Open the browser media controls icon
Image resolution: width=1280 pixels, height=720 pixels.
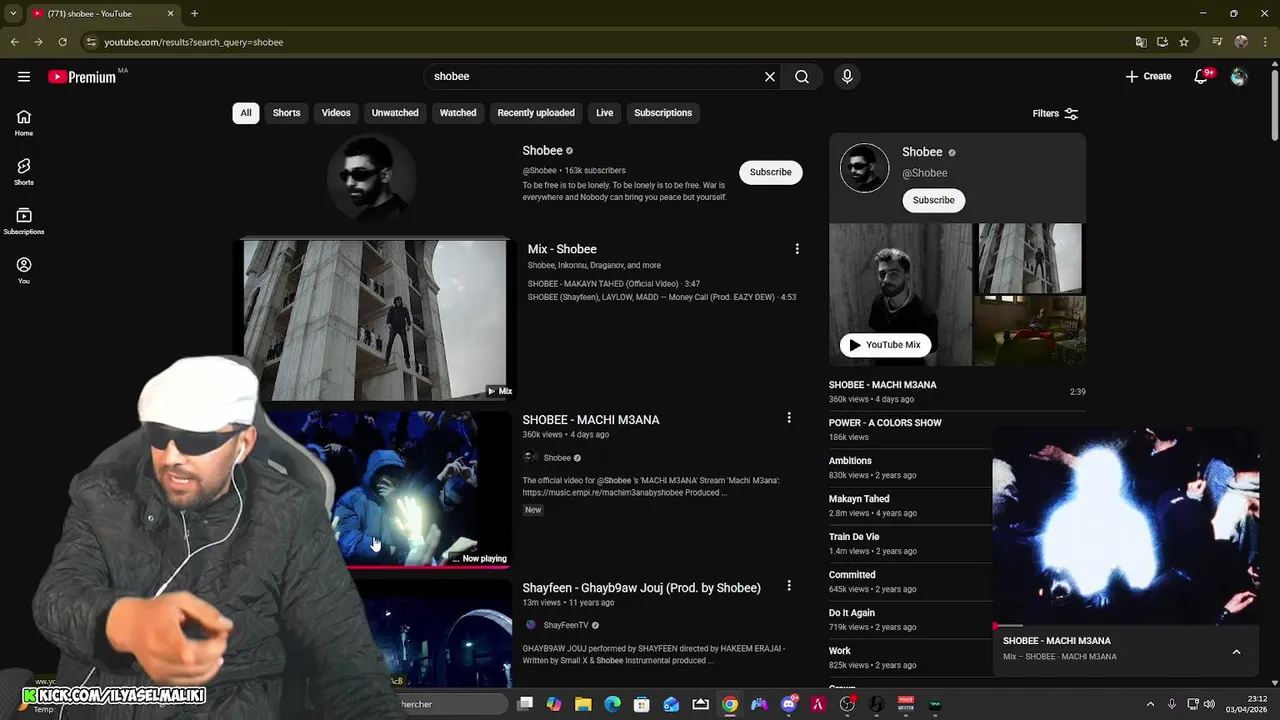coord(1217,42)
